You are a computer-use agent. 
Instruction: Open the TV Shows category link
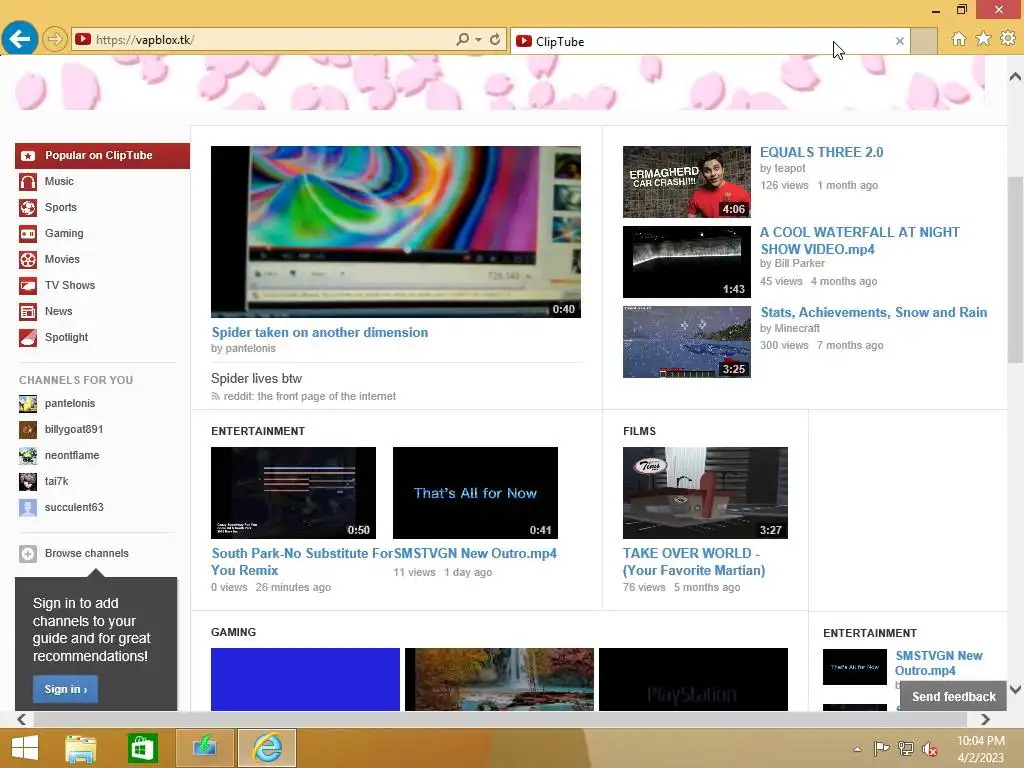(x=70, y=285)
